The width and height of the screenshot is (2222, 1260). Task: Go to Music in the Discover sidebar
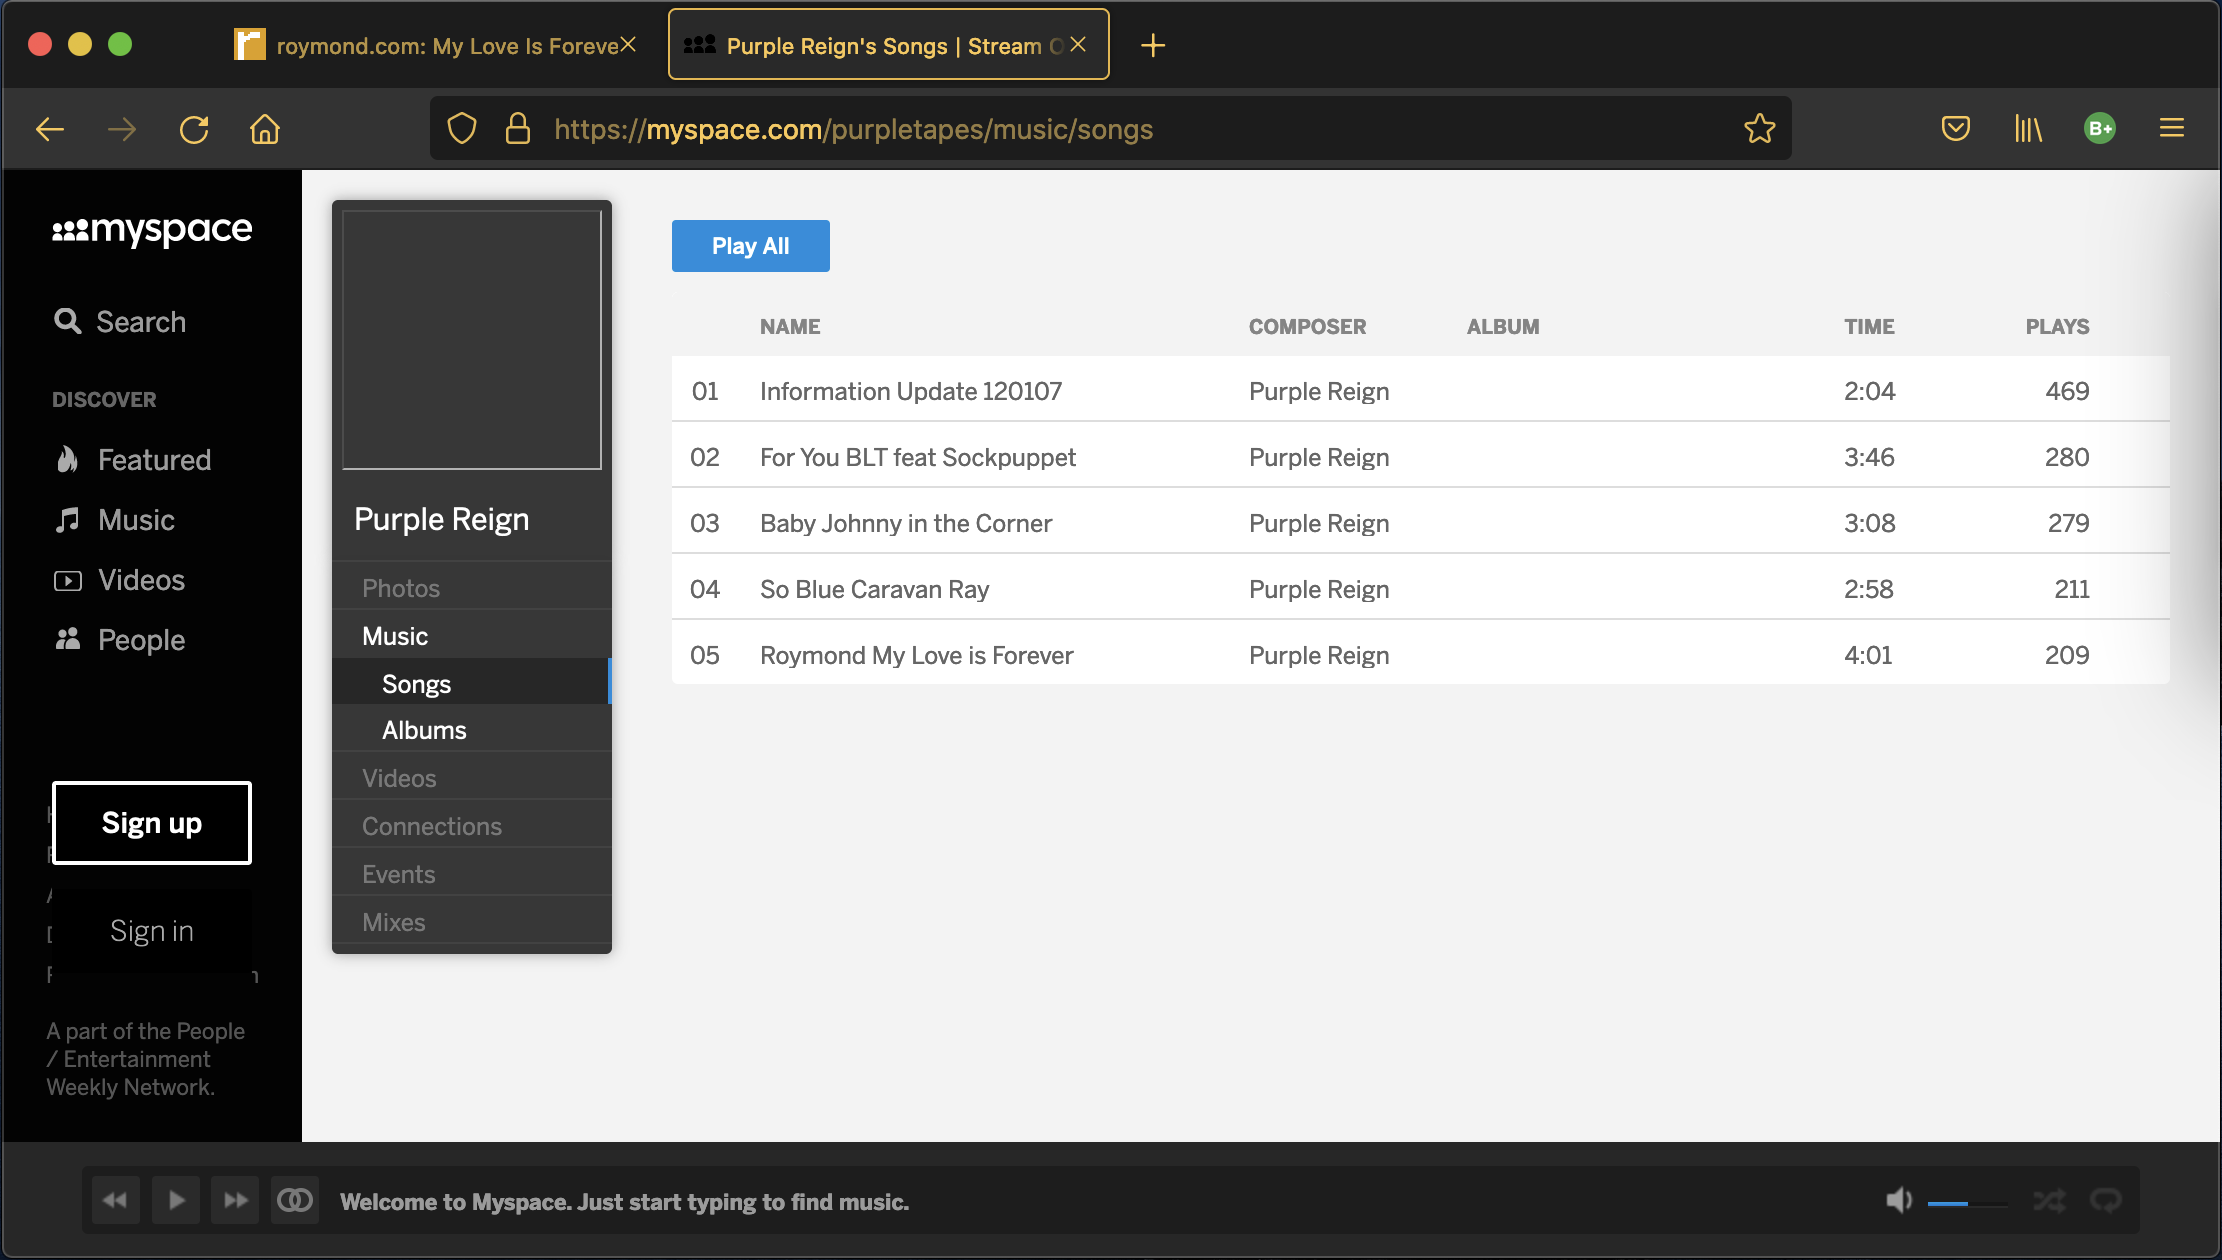point(115,520)
